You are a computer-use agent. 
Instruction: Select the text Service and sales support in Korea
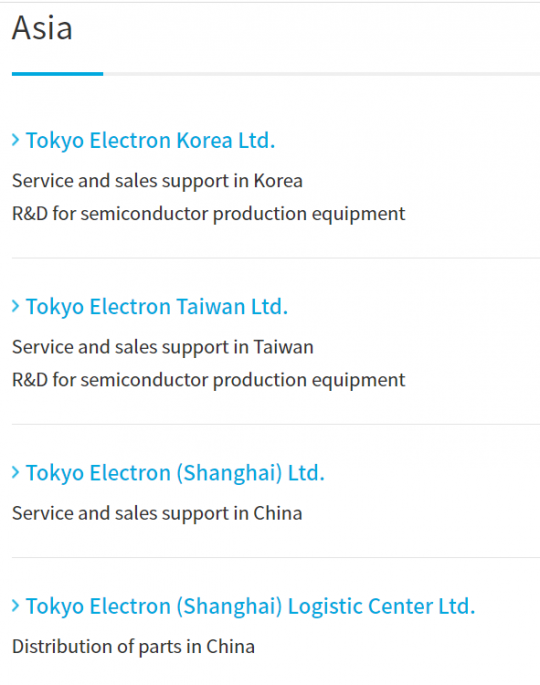point(157,181)
